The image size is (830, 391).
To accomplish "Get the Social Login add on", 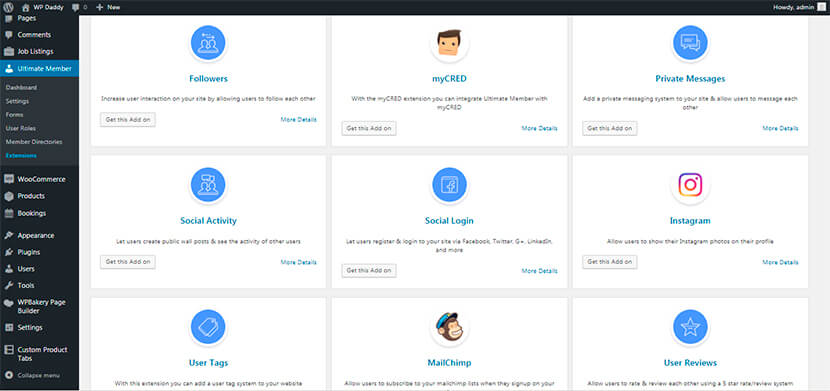I will tap(369, 271).
